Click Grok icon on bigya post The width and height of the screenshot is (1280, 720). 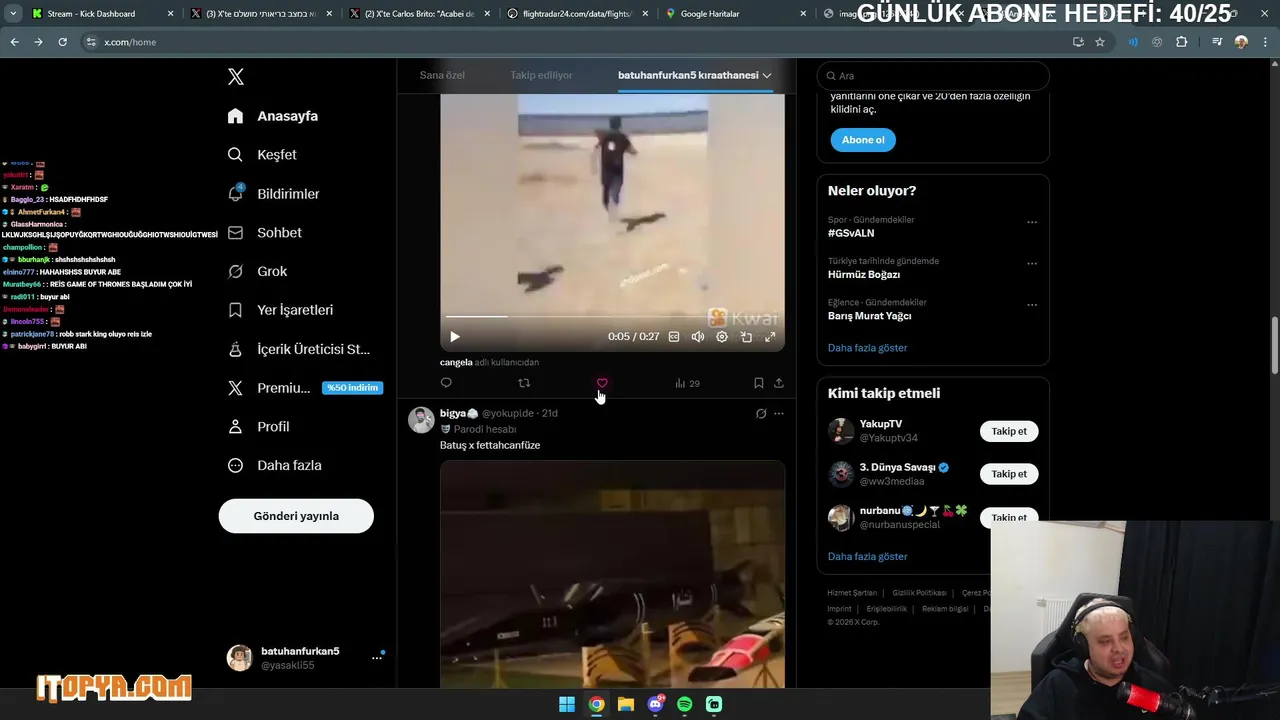[761, 413]
